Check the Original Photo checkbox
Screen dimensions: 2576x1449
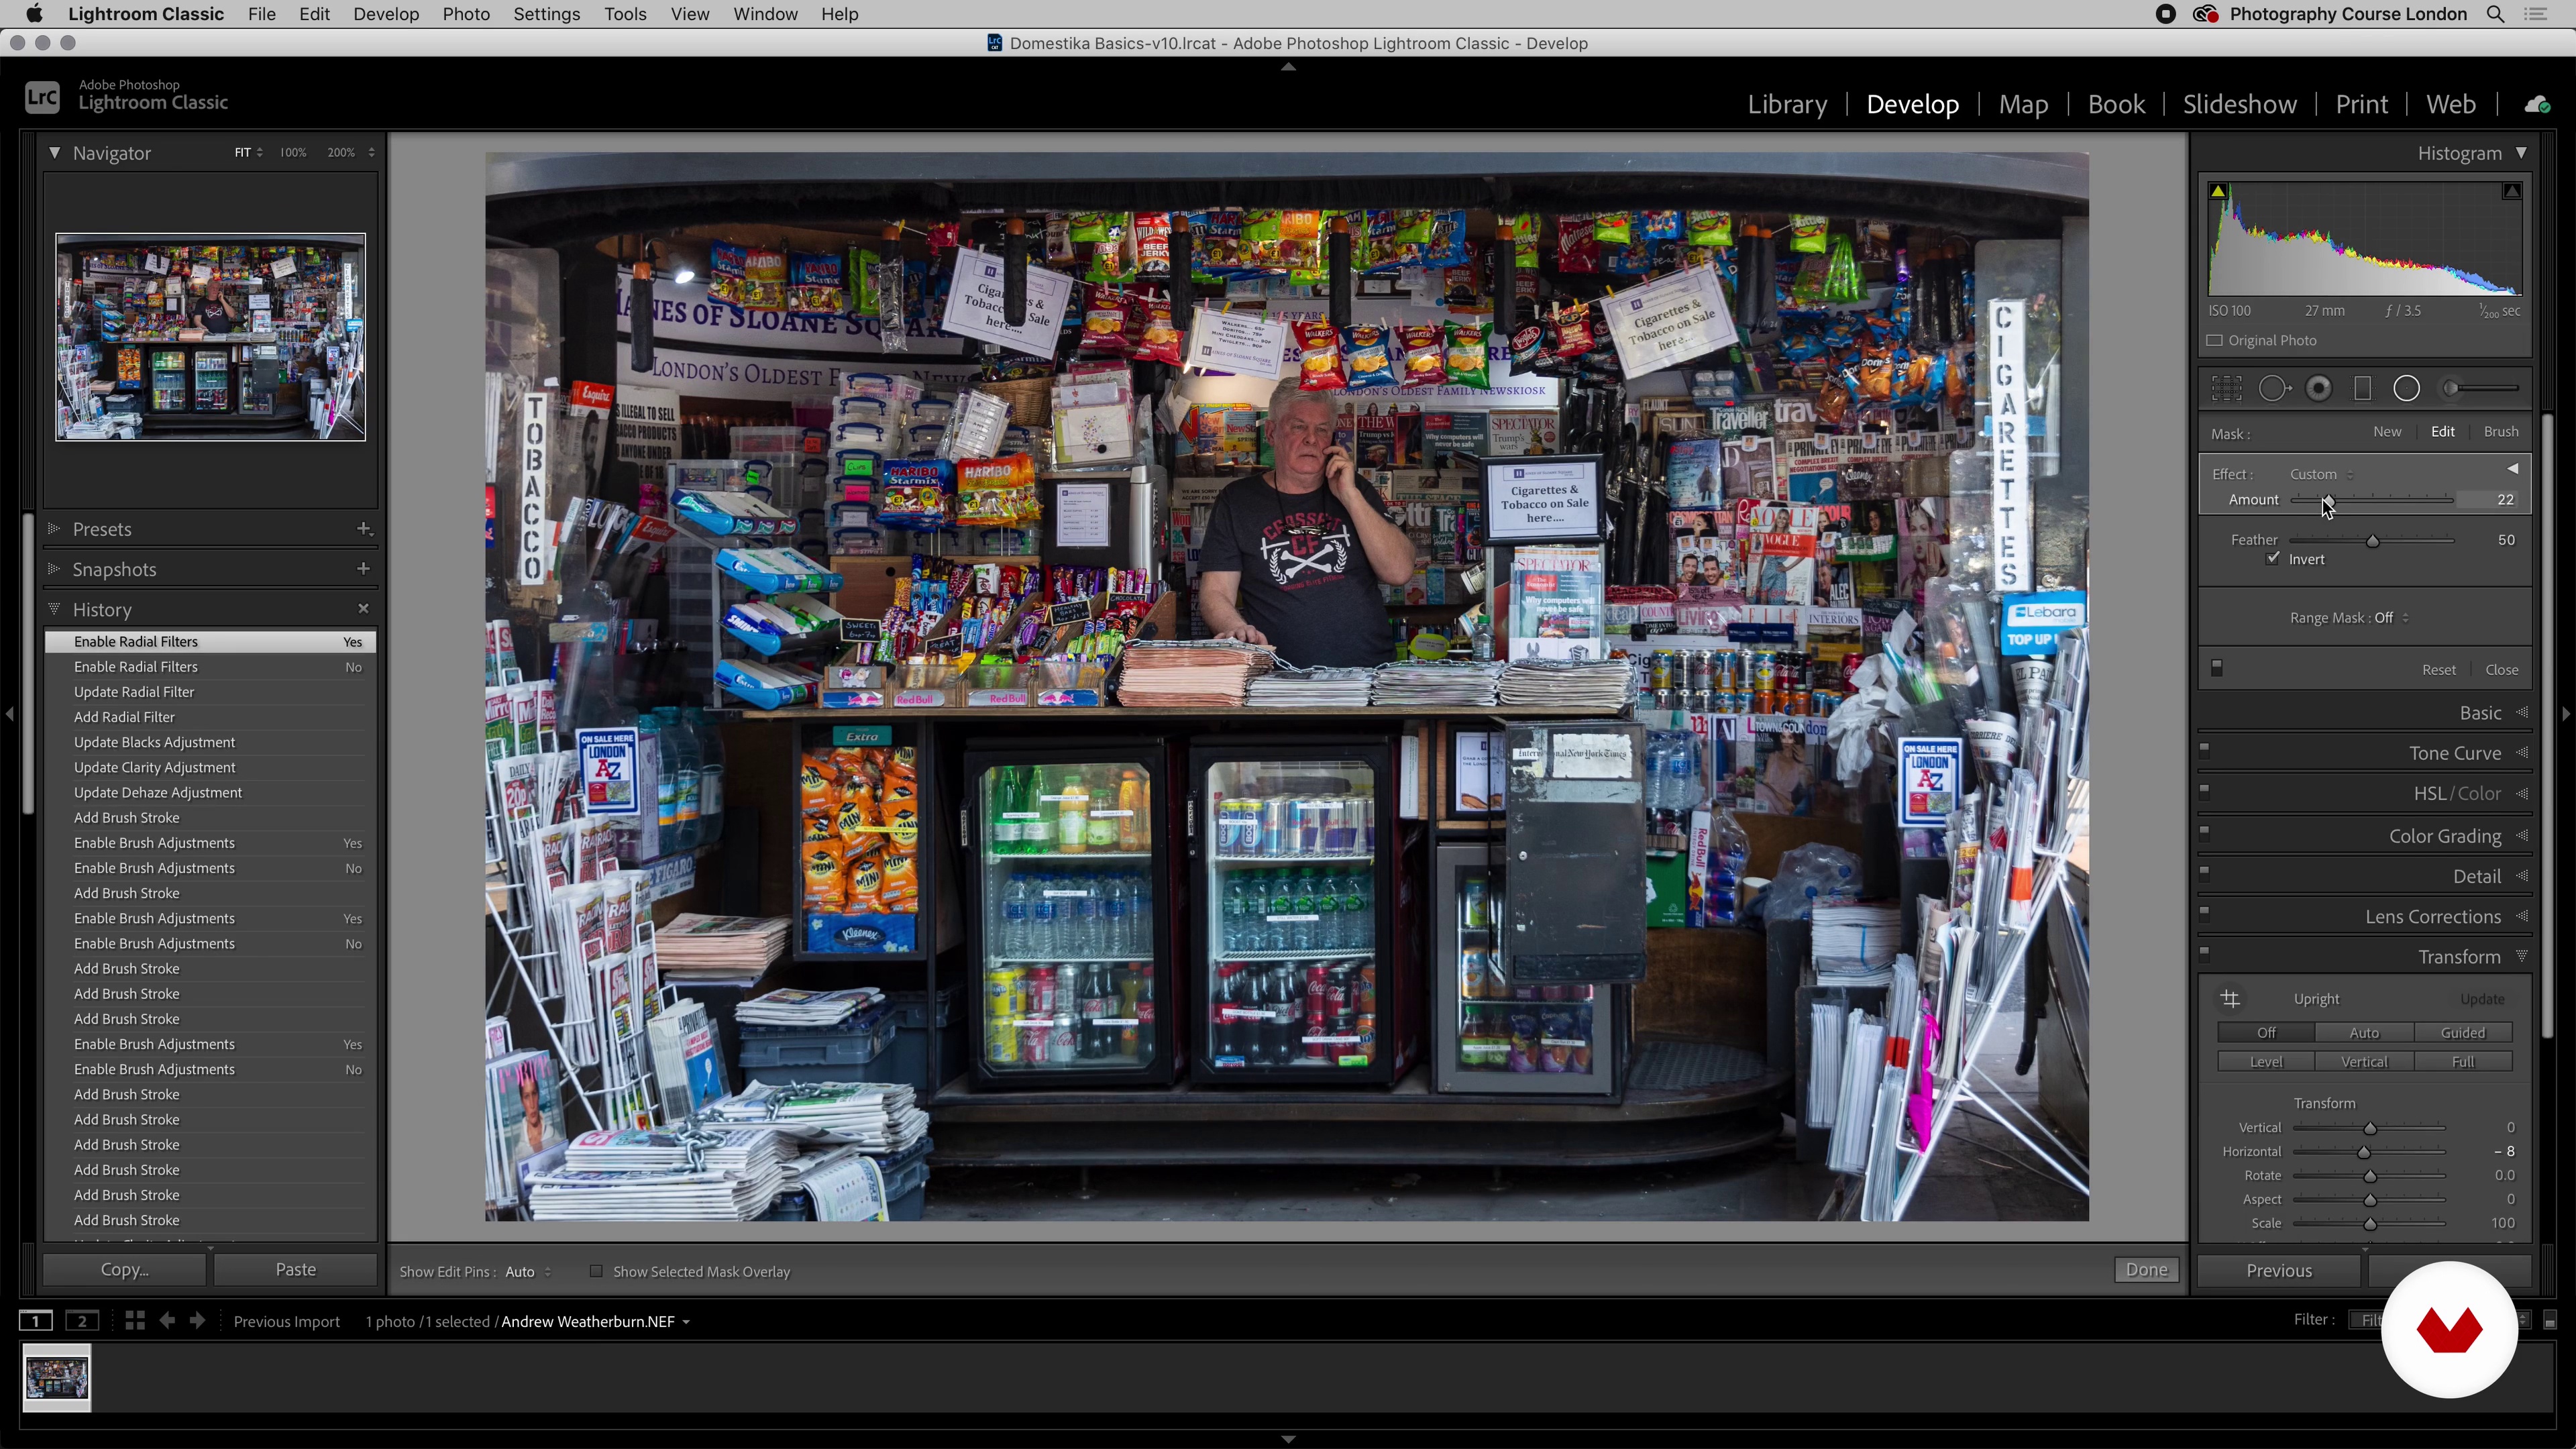[x=2215, y=340]
